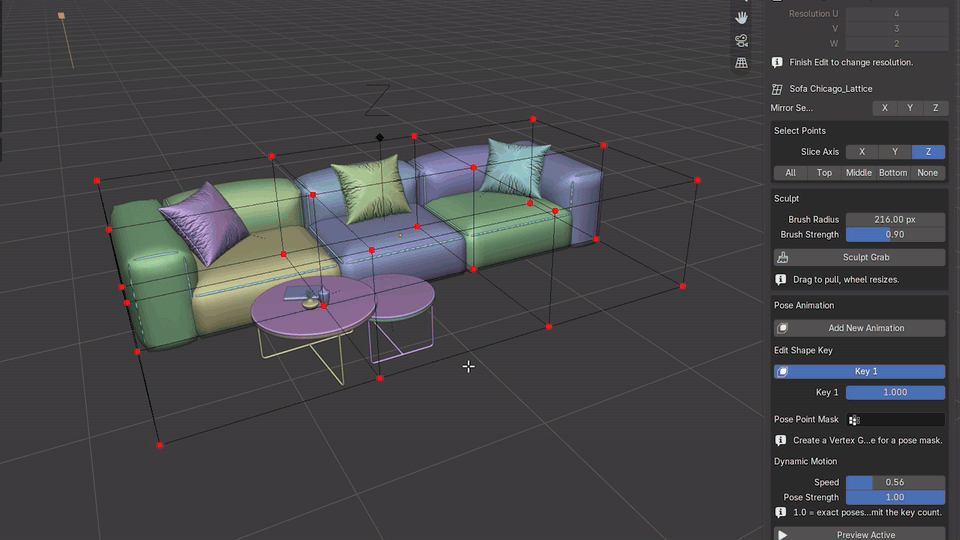This screenshot has height=540, width=960.
Task: Adjust the Key 1 value slider
Action: [895, 392]
